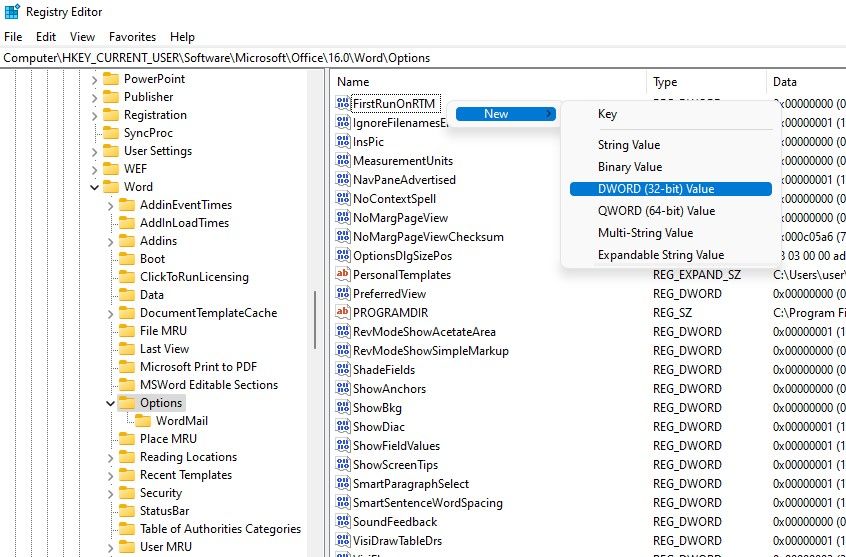Image resolution: width=846 pixels, height=557 pixels.
Task: Open the Help menu
Action: click(182, 37)
